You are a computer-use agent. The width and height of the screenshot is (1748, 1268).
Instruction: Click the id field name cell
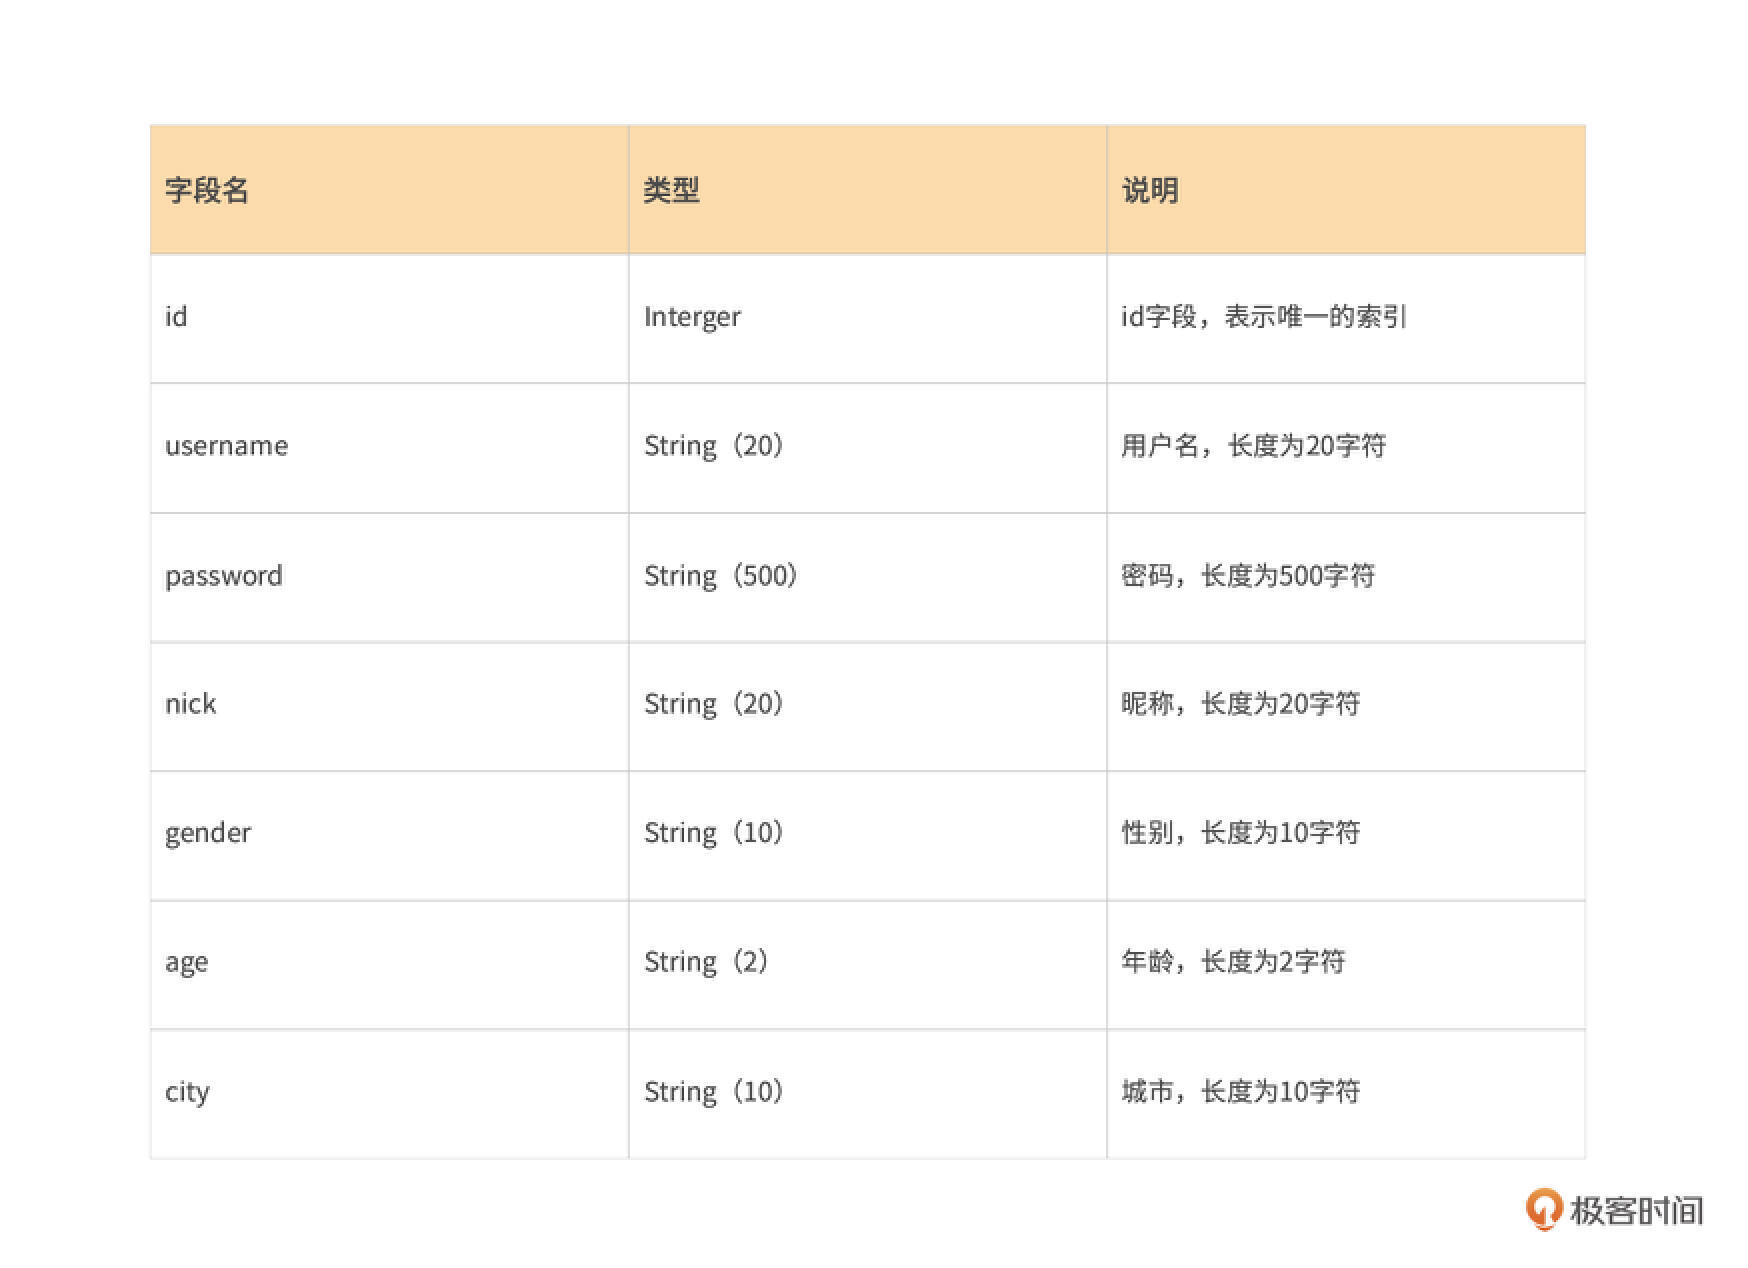pyautogui.click(x=176, y=317)
